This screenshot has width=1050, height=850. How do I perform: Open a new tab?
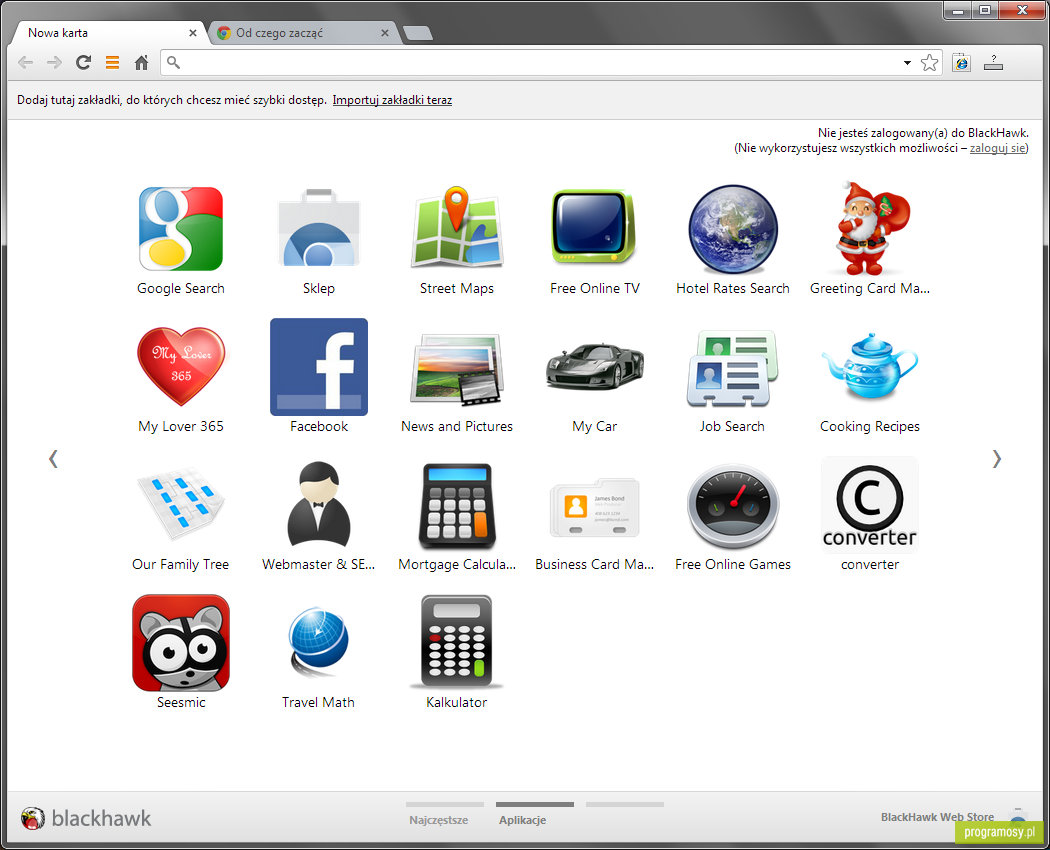(418, 33)
